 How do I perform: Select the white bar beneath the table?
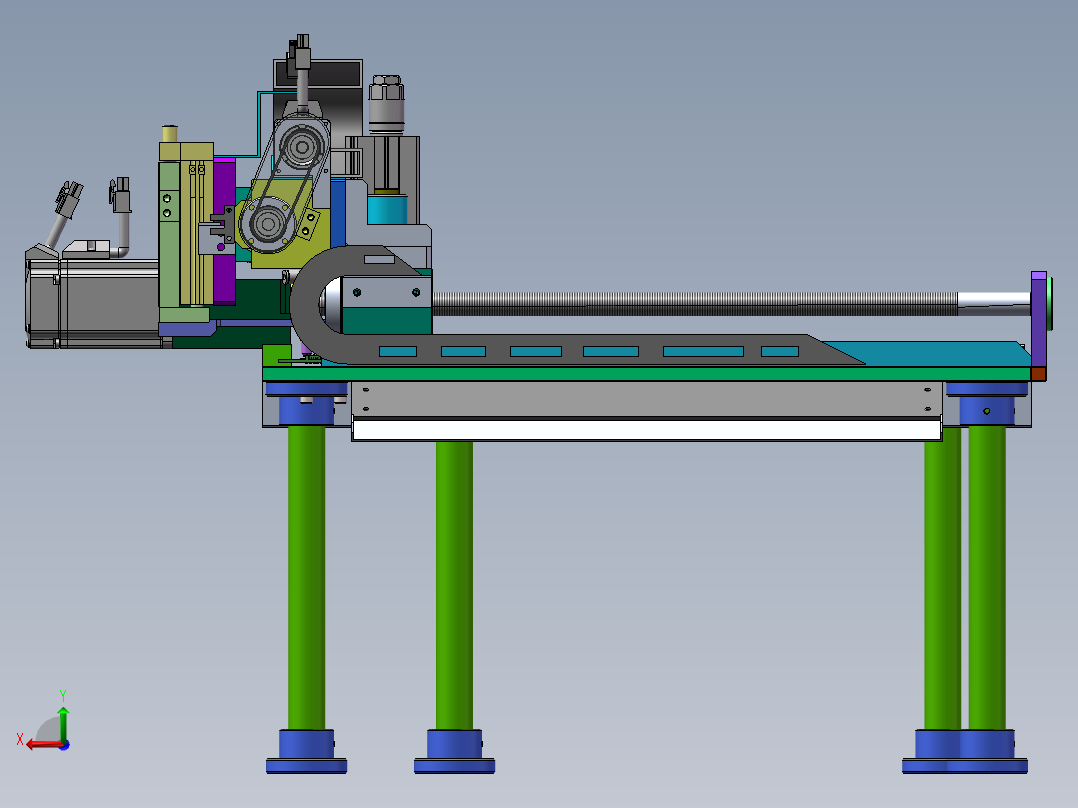[646, 430]
